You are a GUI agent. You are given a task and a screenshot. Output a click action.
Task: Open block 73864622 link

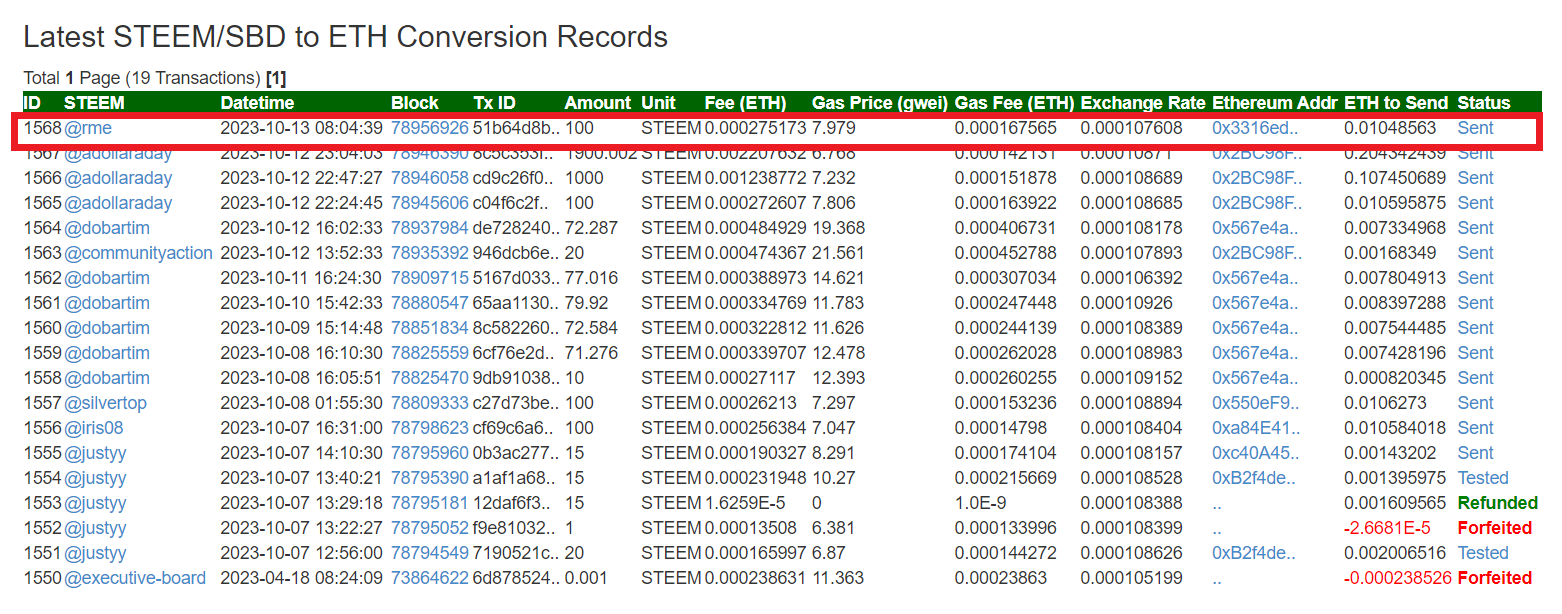430,578
